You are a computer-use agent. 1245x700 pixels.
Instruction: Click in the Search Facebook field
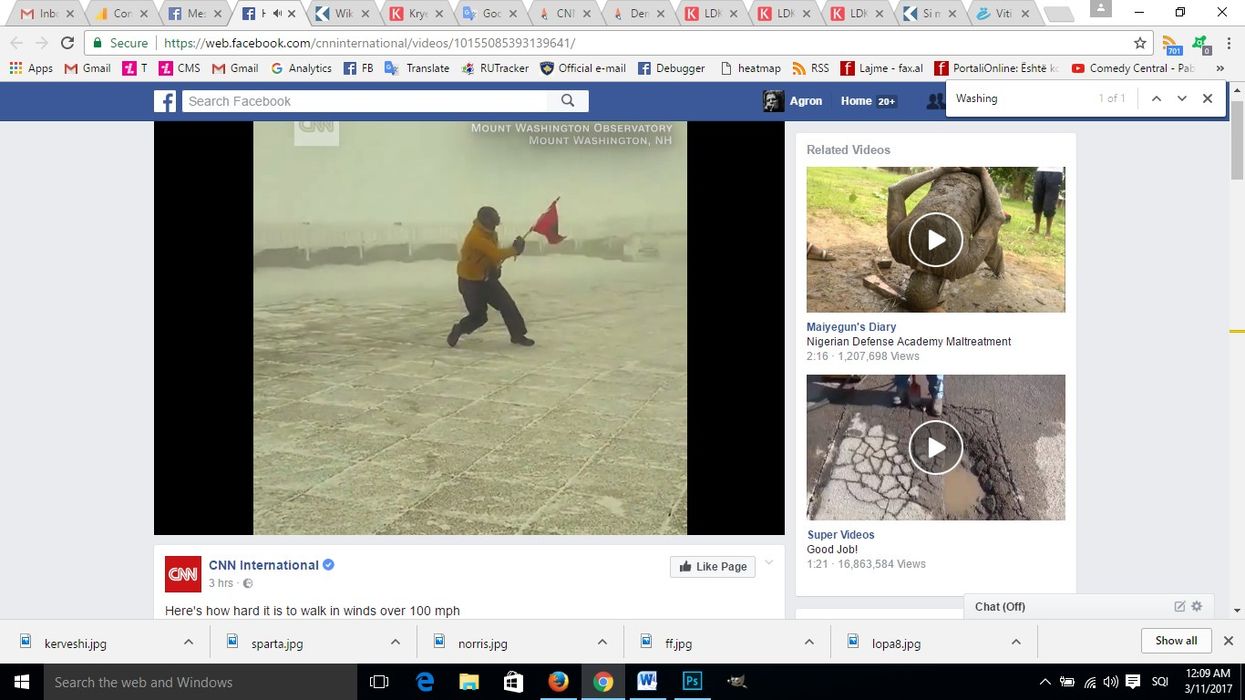pyautogui.click(x=365, y=101)
